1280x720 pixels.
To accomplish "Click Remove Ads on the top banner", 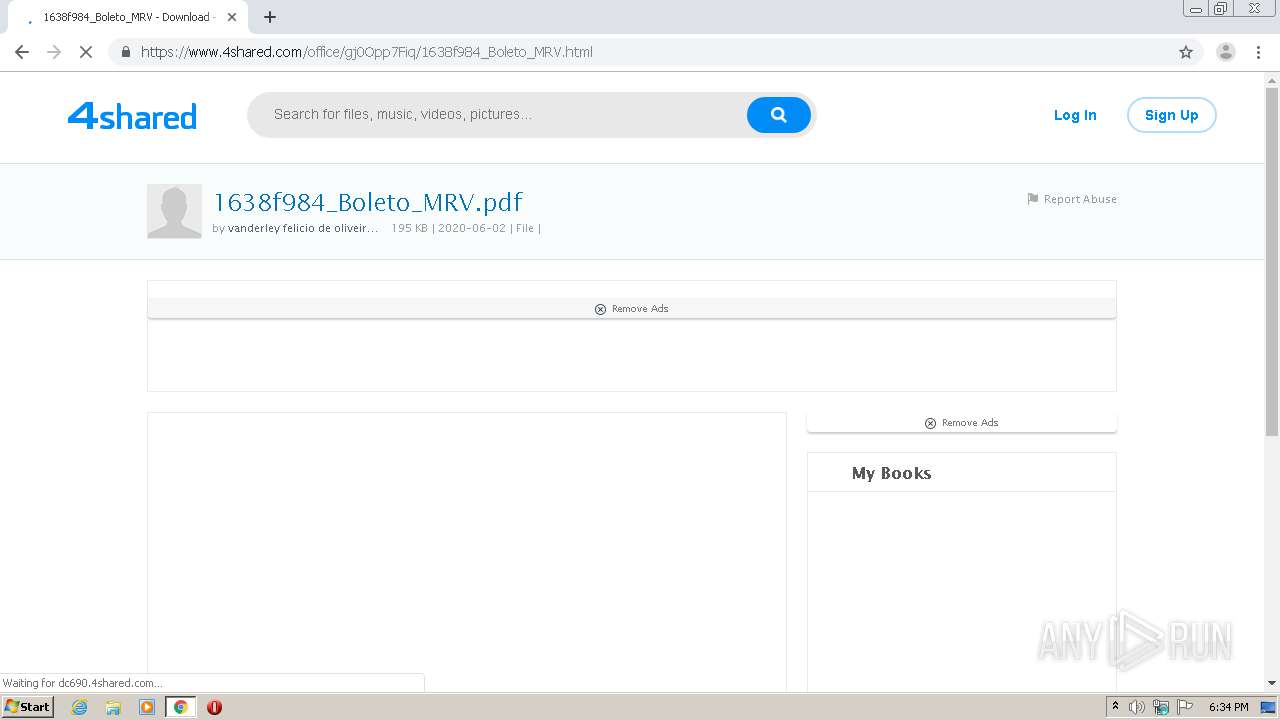I will (631, 309).
